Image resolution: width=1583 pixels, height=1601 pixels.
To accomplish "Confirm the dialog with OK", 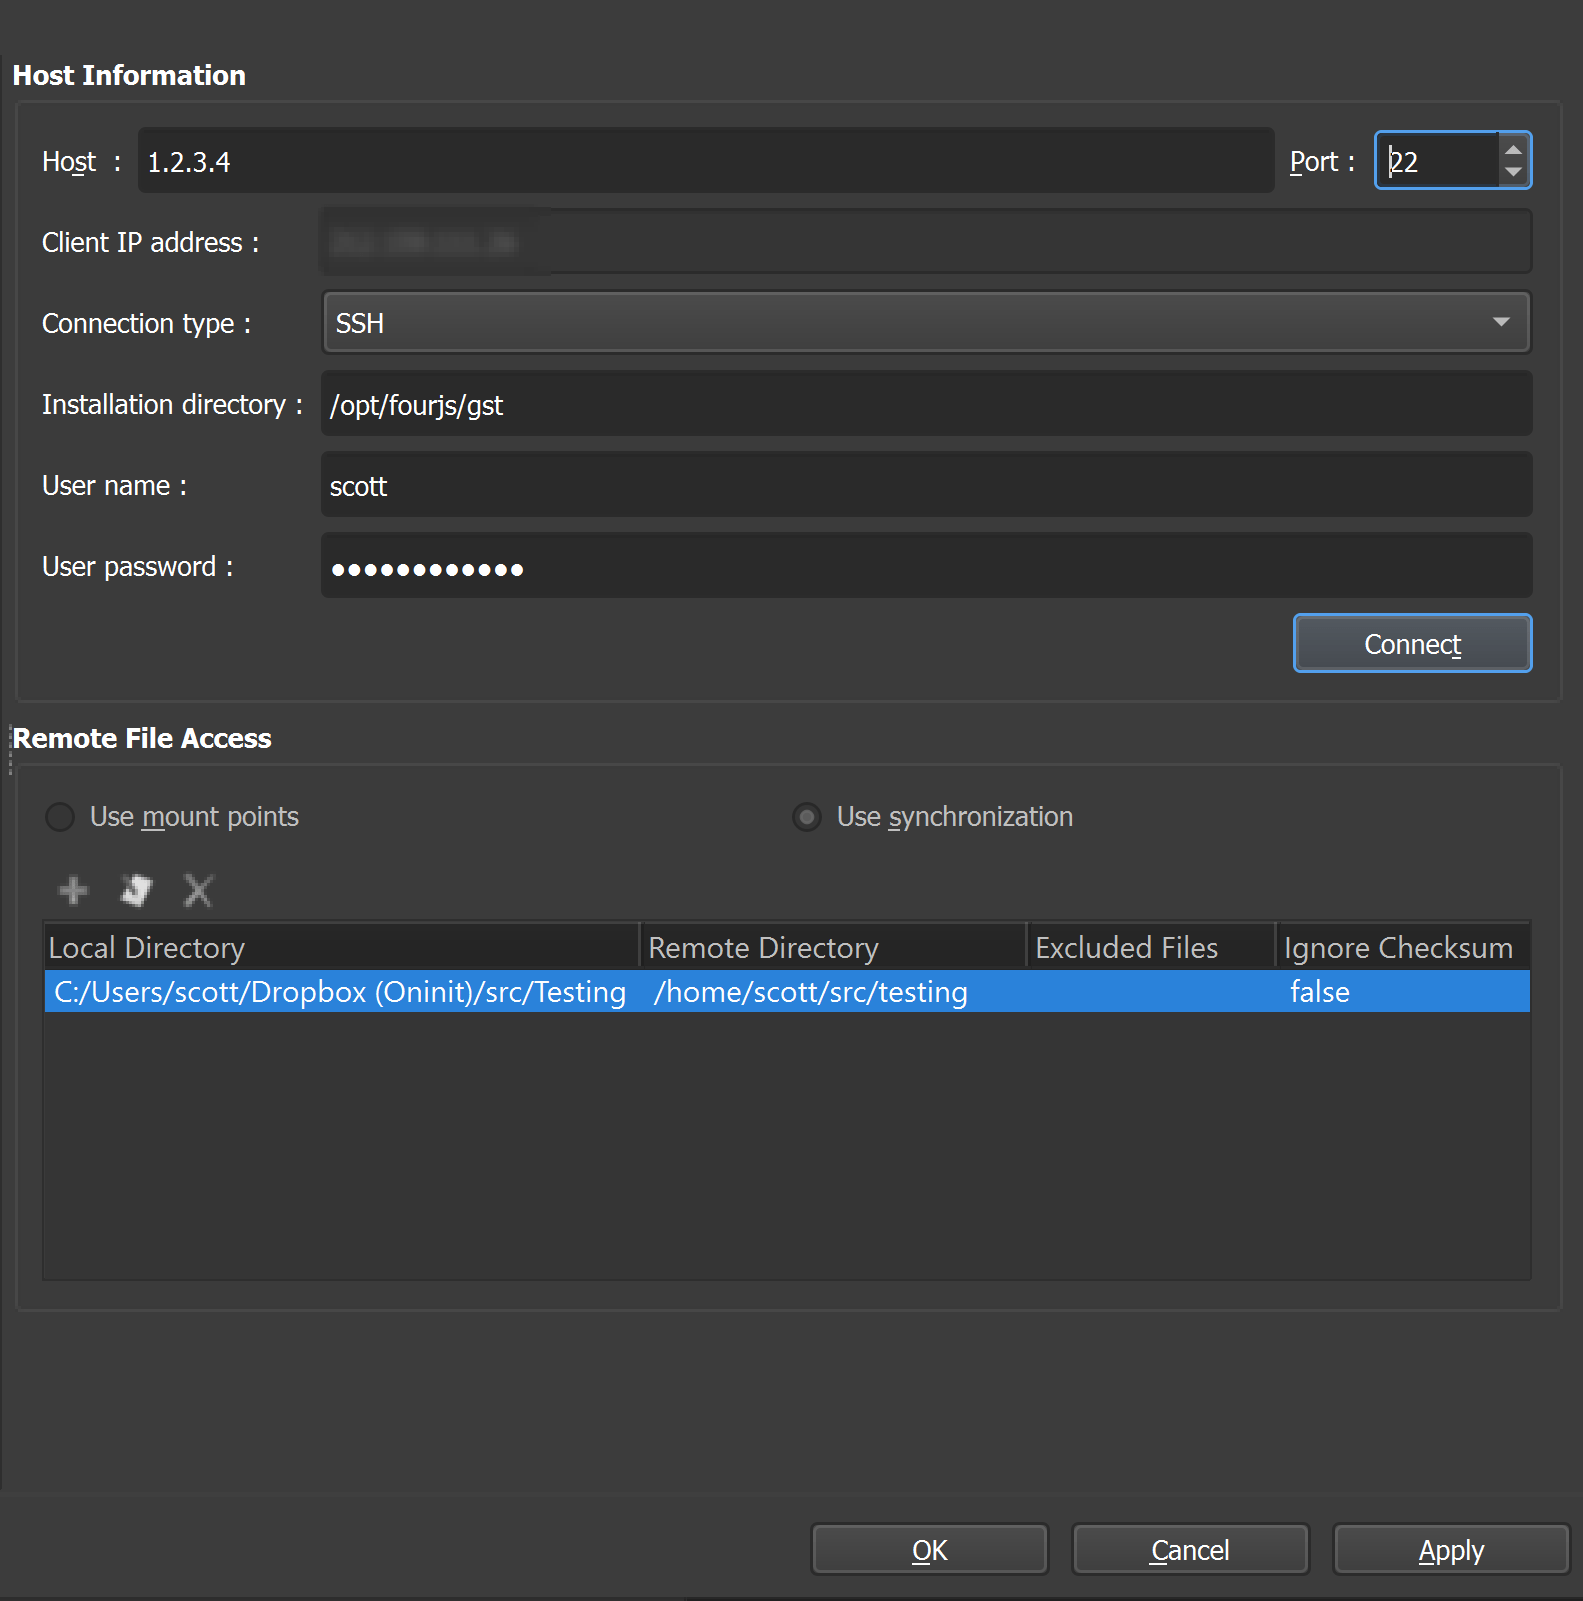I will 929,1550.
